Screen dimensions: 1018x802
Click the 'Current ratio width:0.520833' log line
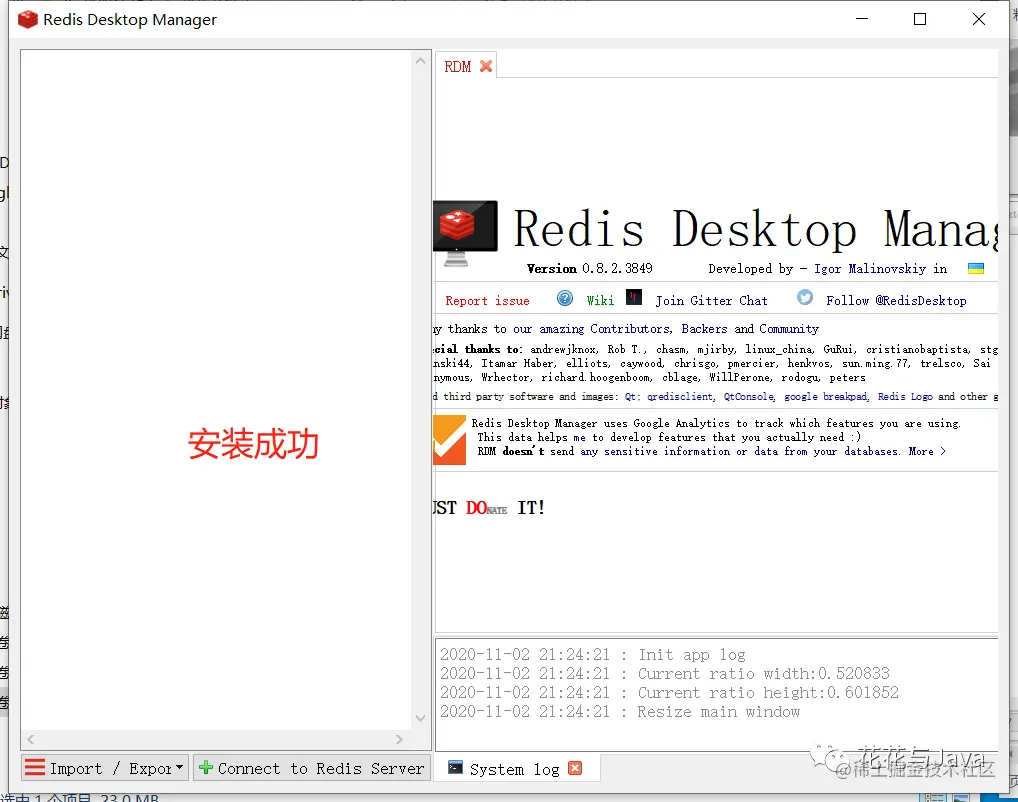pyautogui.click(x=665, y=673)
